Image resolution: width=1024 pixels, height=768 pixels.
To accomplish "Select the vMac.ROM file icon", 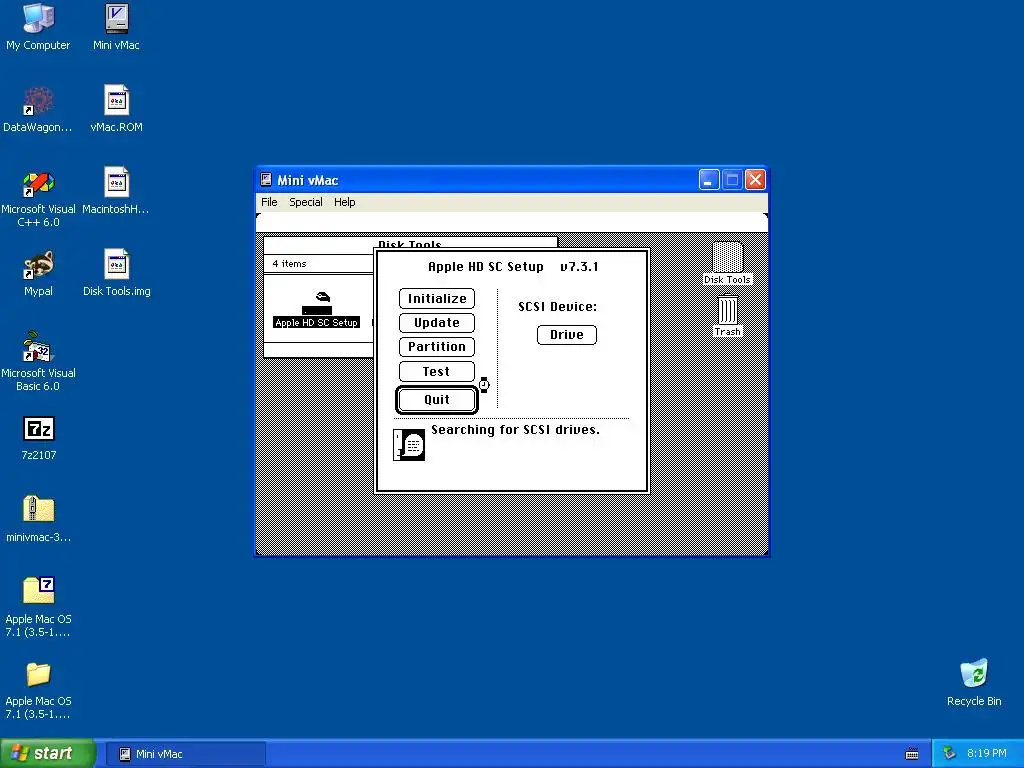I will pyautogui.click(x=116, y=109).
